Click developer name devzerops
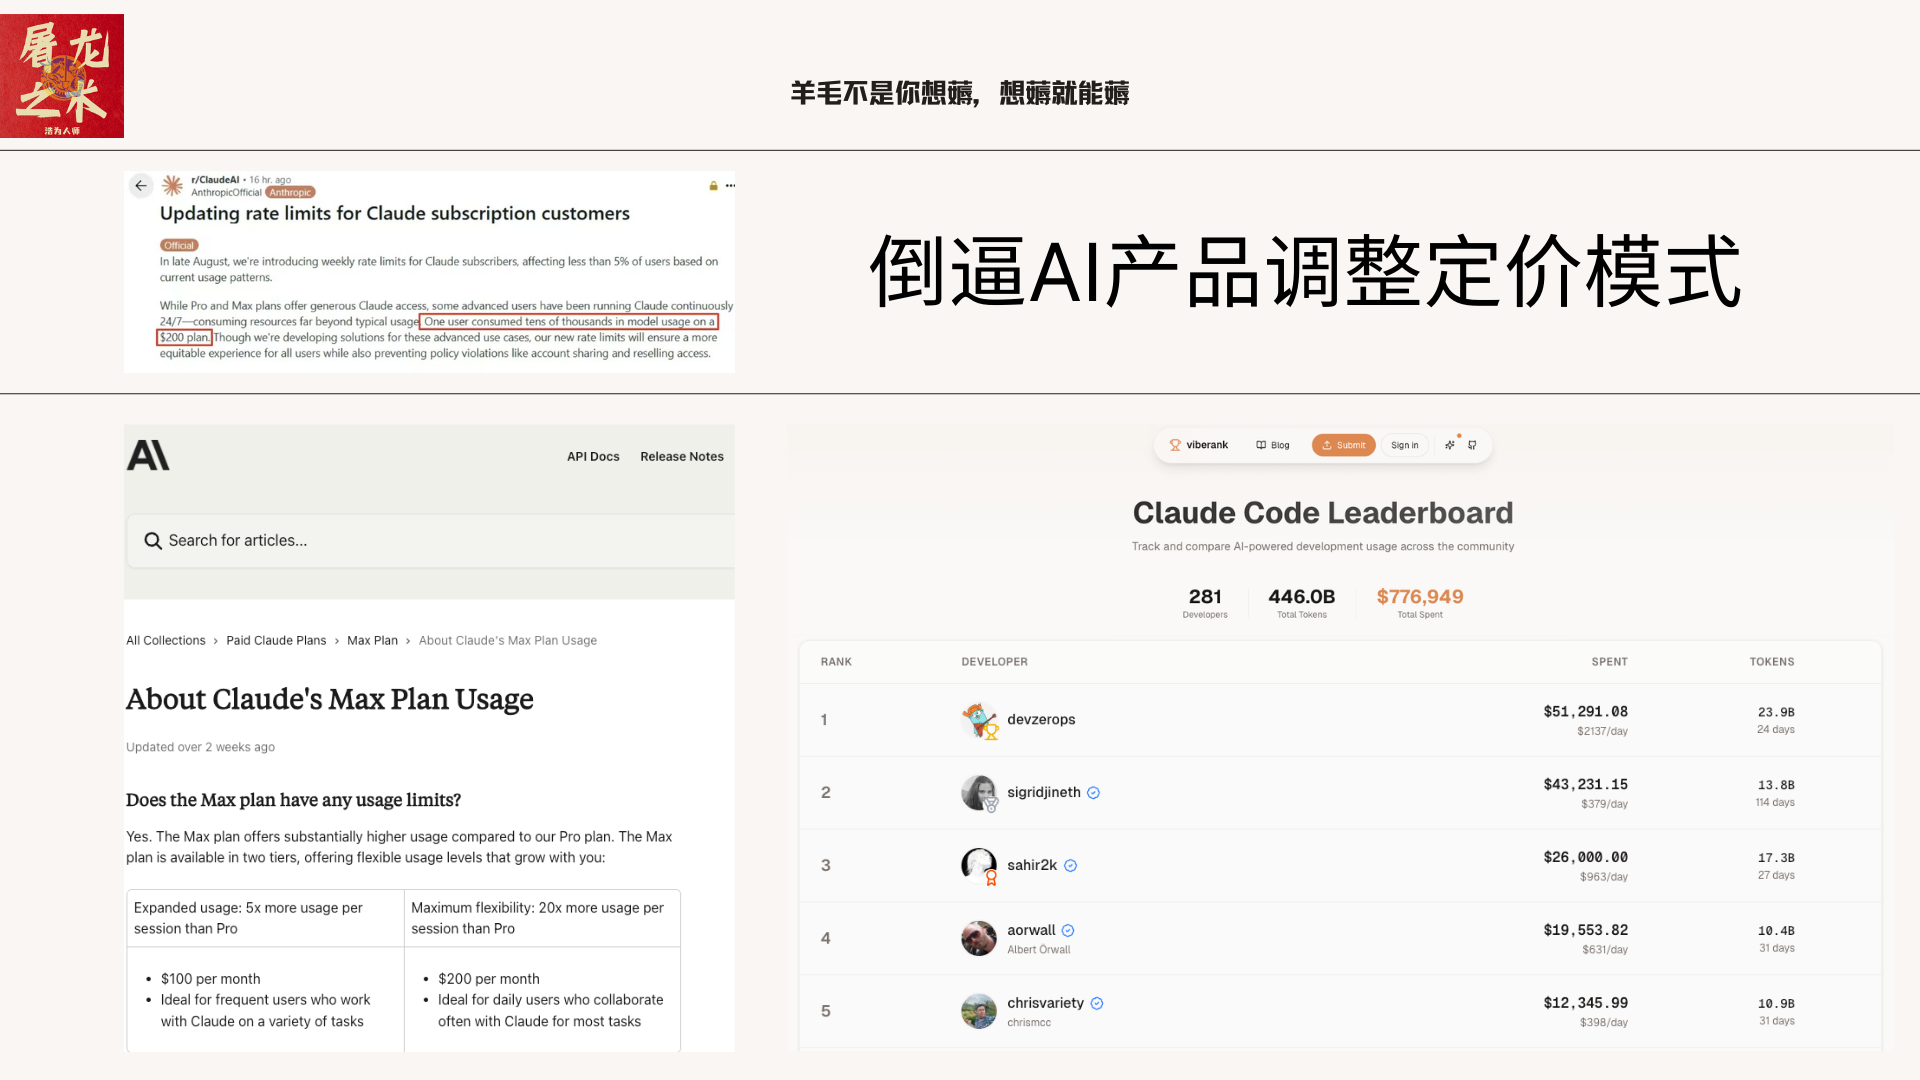 (x=1041, y=720)
